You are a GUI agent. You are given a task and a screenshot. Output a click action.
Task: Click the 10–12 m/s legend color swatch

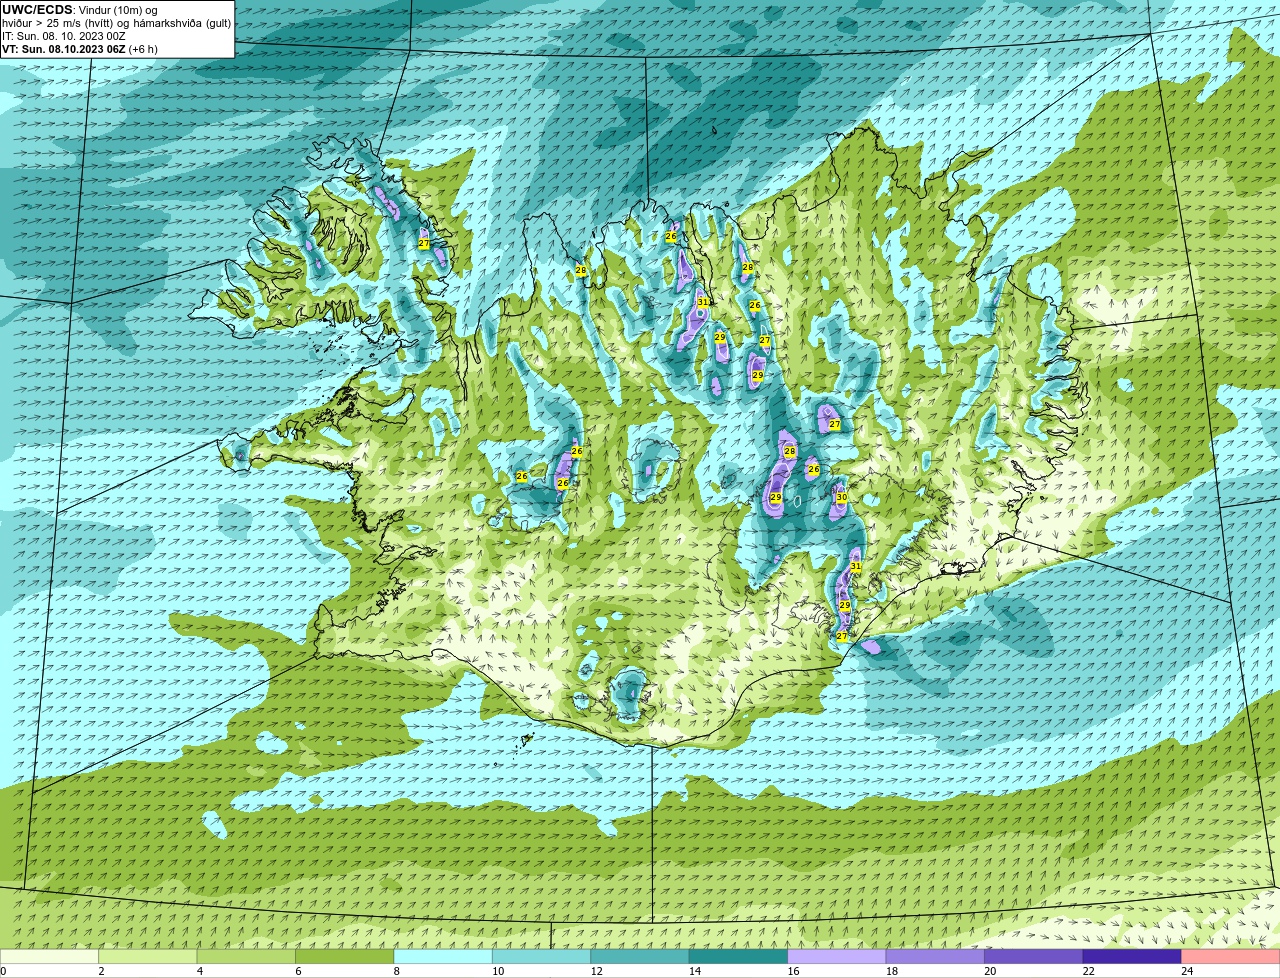(x=542, y=956)
